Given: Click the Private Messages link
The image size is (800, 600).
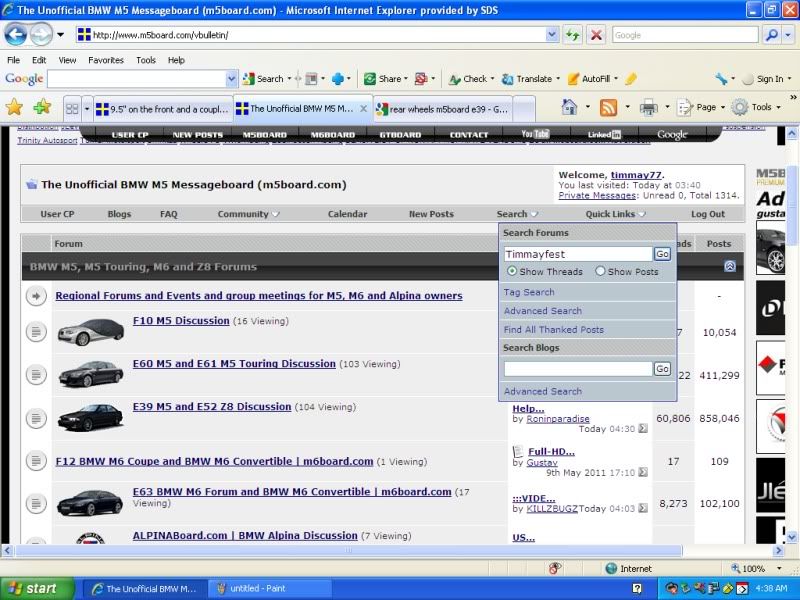Looking at the screenshot, I should pos(597,195).
